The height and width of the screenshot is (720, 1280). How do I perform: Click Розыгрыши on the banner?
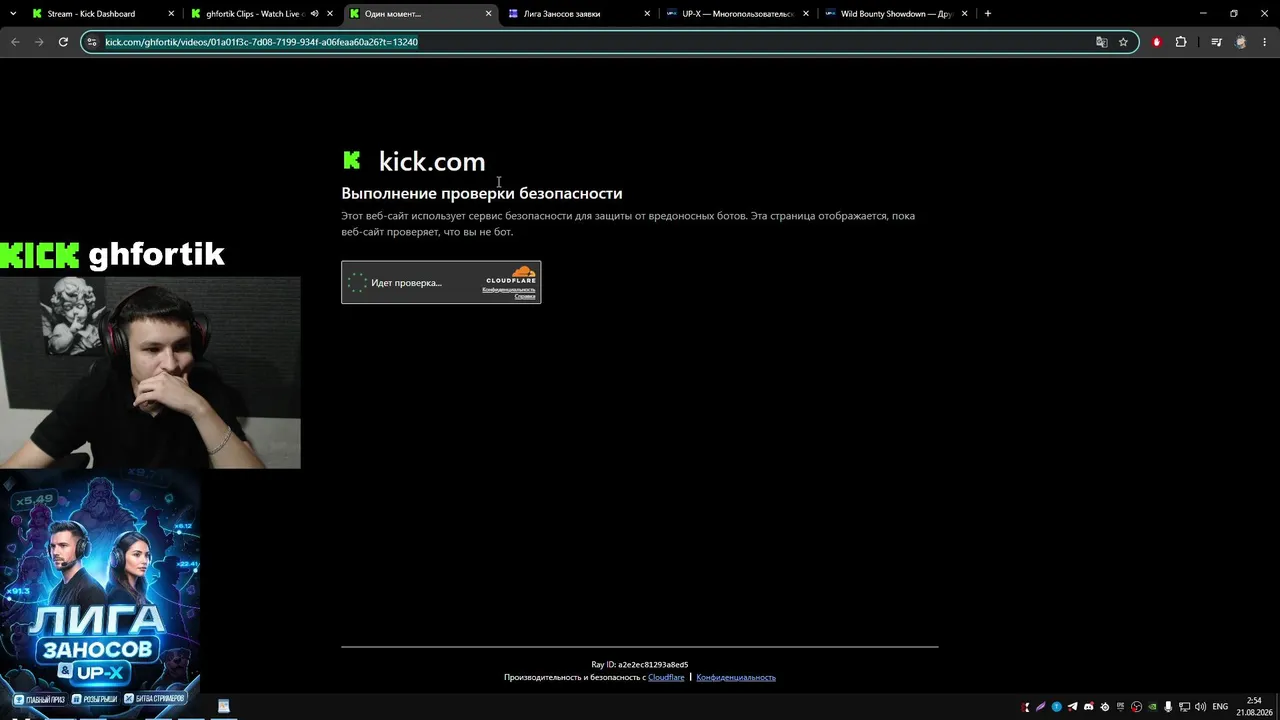(x=94, y=698)
